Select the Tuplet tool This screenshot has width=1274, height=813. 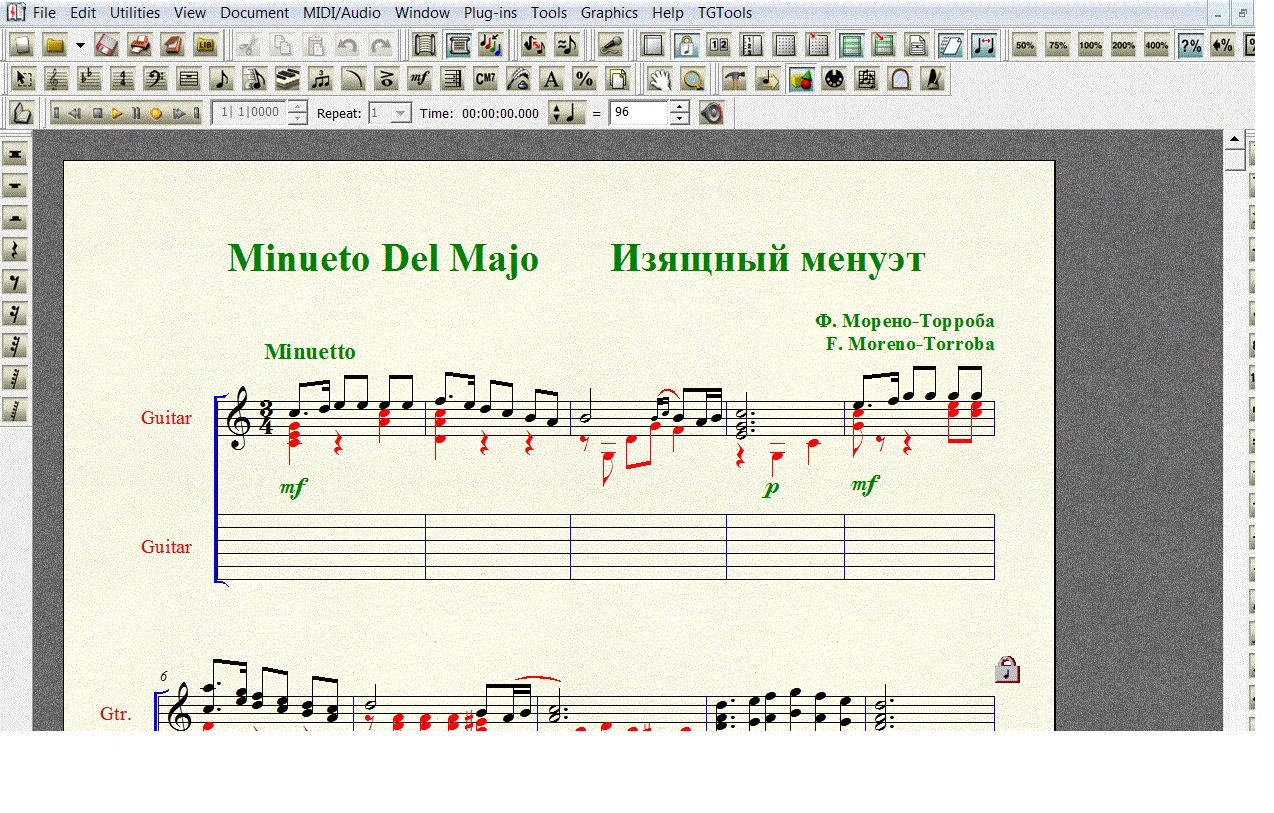320,79
